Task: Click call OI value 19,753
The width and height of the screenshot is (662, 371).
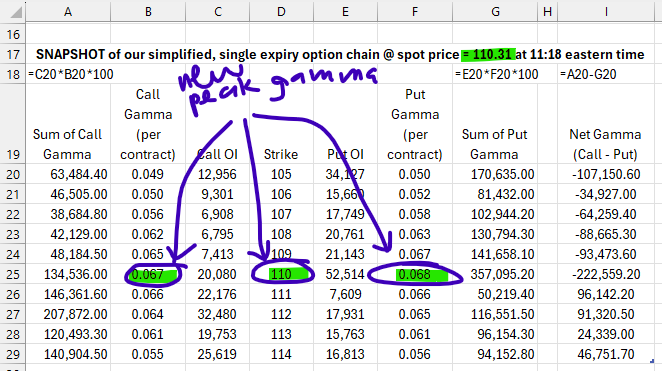Action: point(217,334)
